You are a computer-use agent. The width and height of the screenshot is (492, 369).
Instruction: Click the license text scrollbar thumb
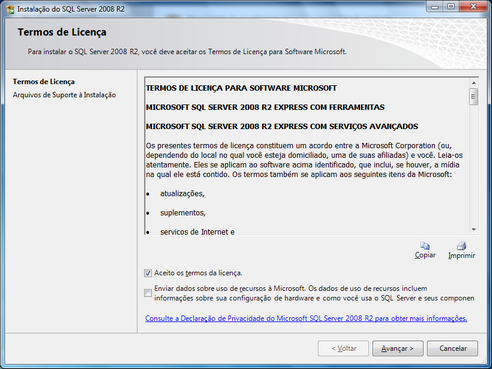[474, 97]
